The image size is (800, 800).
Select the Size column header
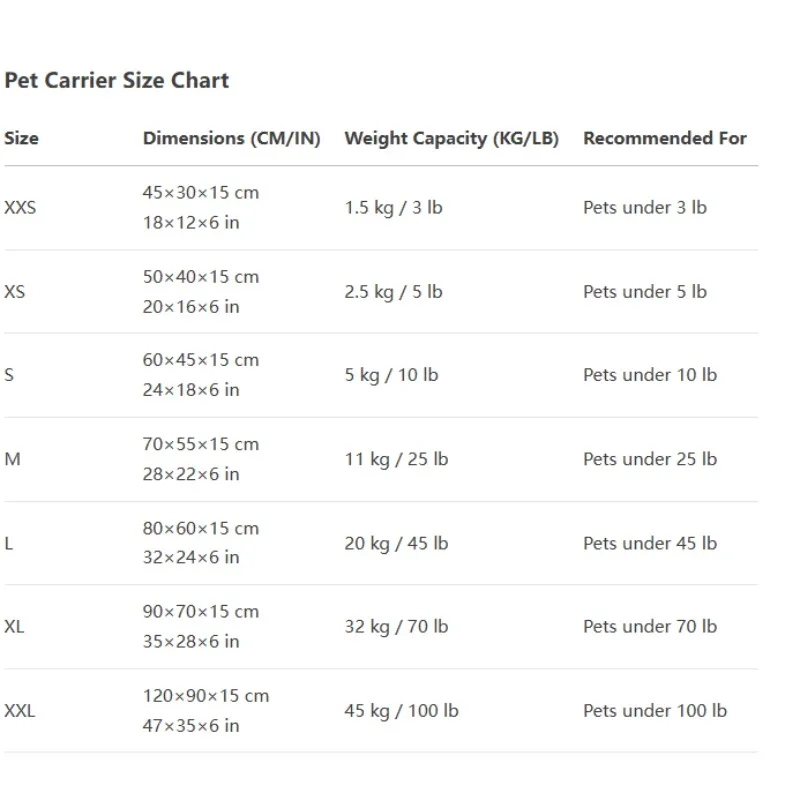[21, 138]
